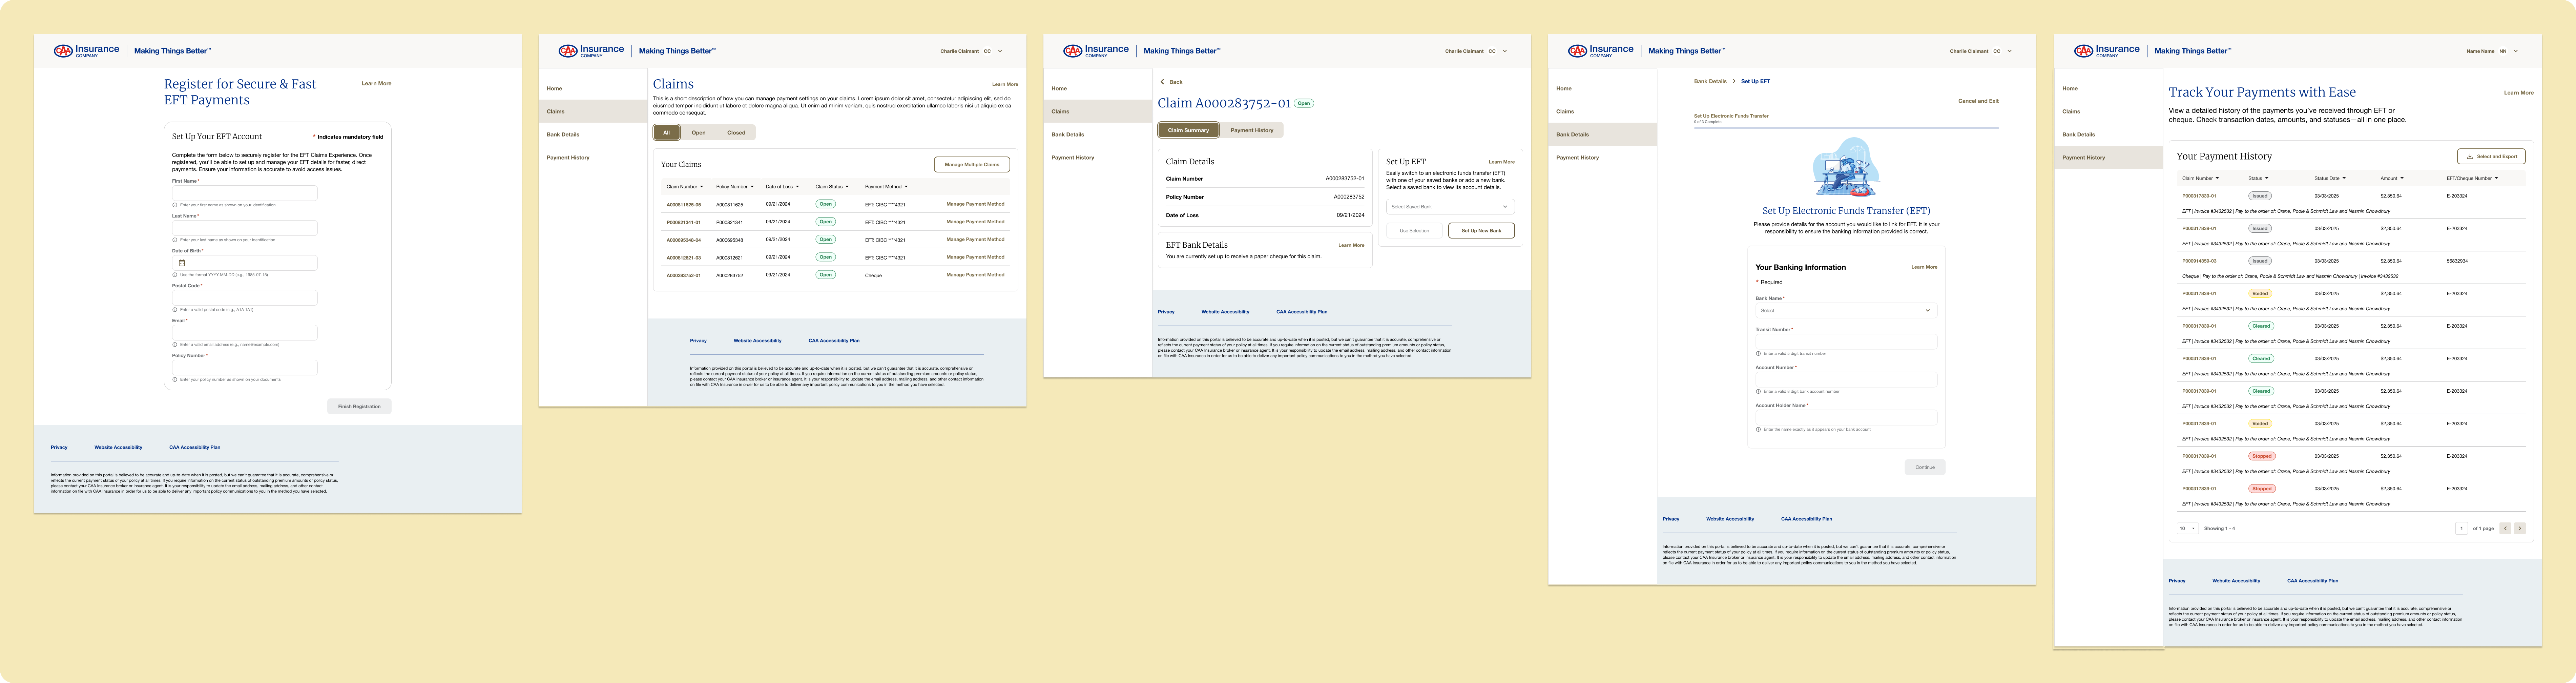Click the Bank Details breadcrumb link
The height and width of the screenshot is (683, 2576).
[1710, 81]
